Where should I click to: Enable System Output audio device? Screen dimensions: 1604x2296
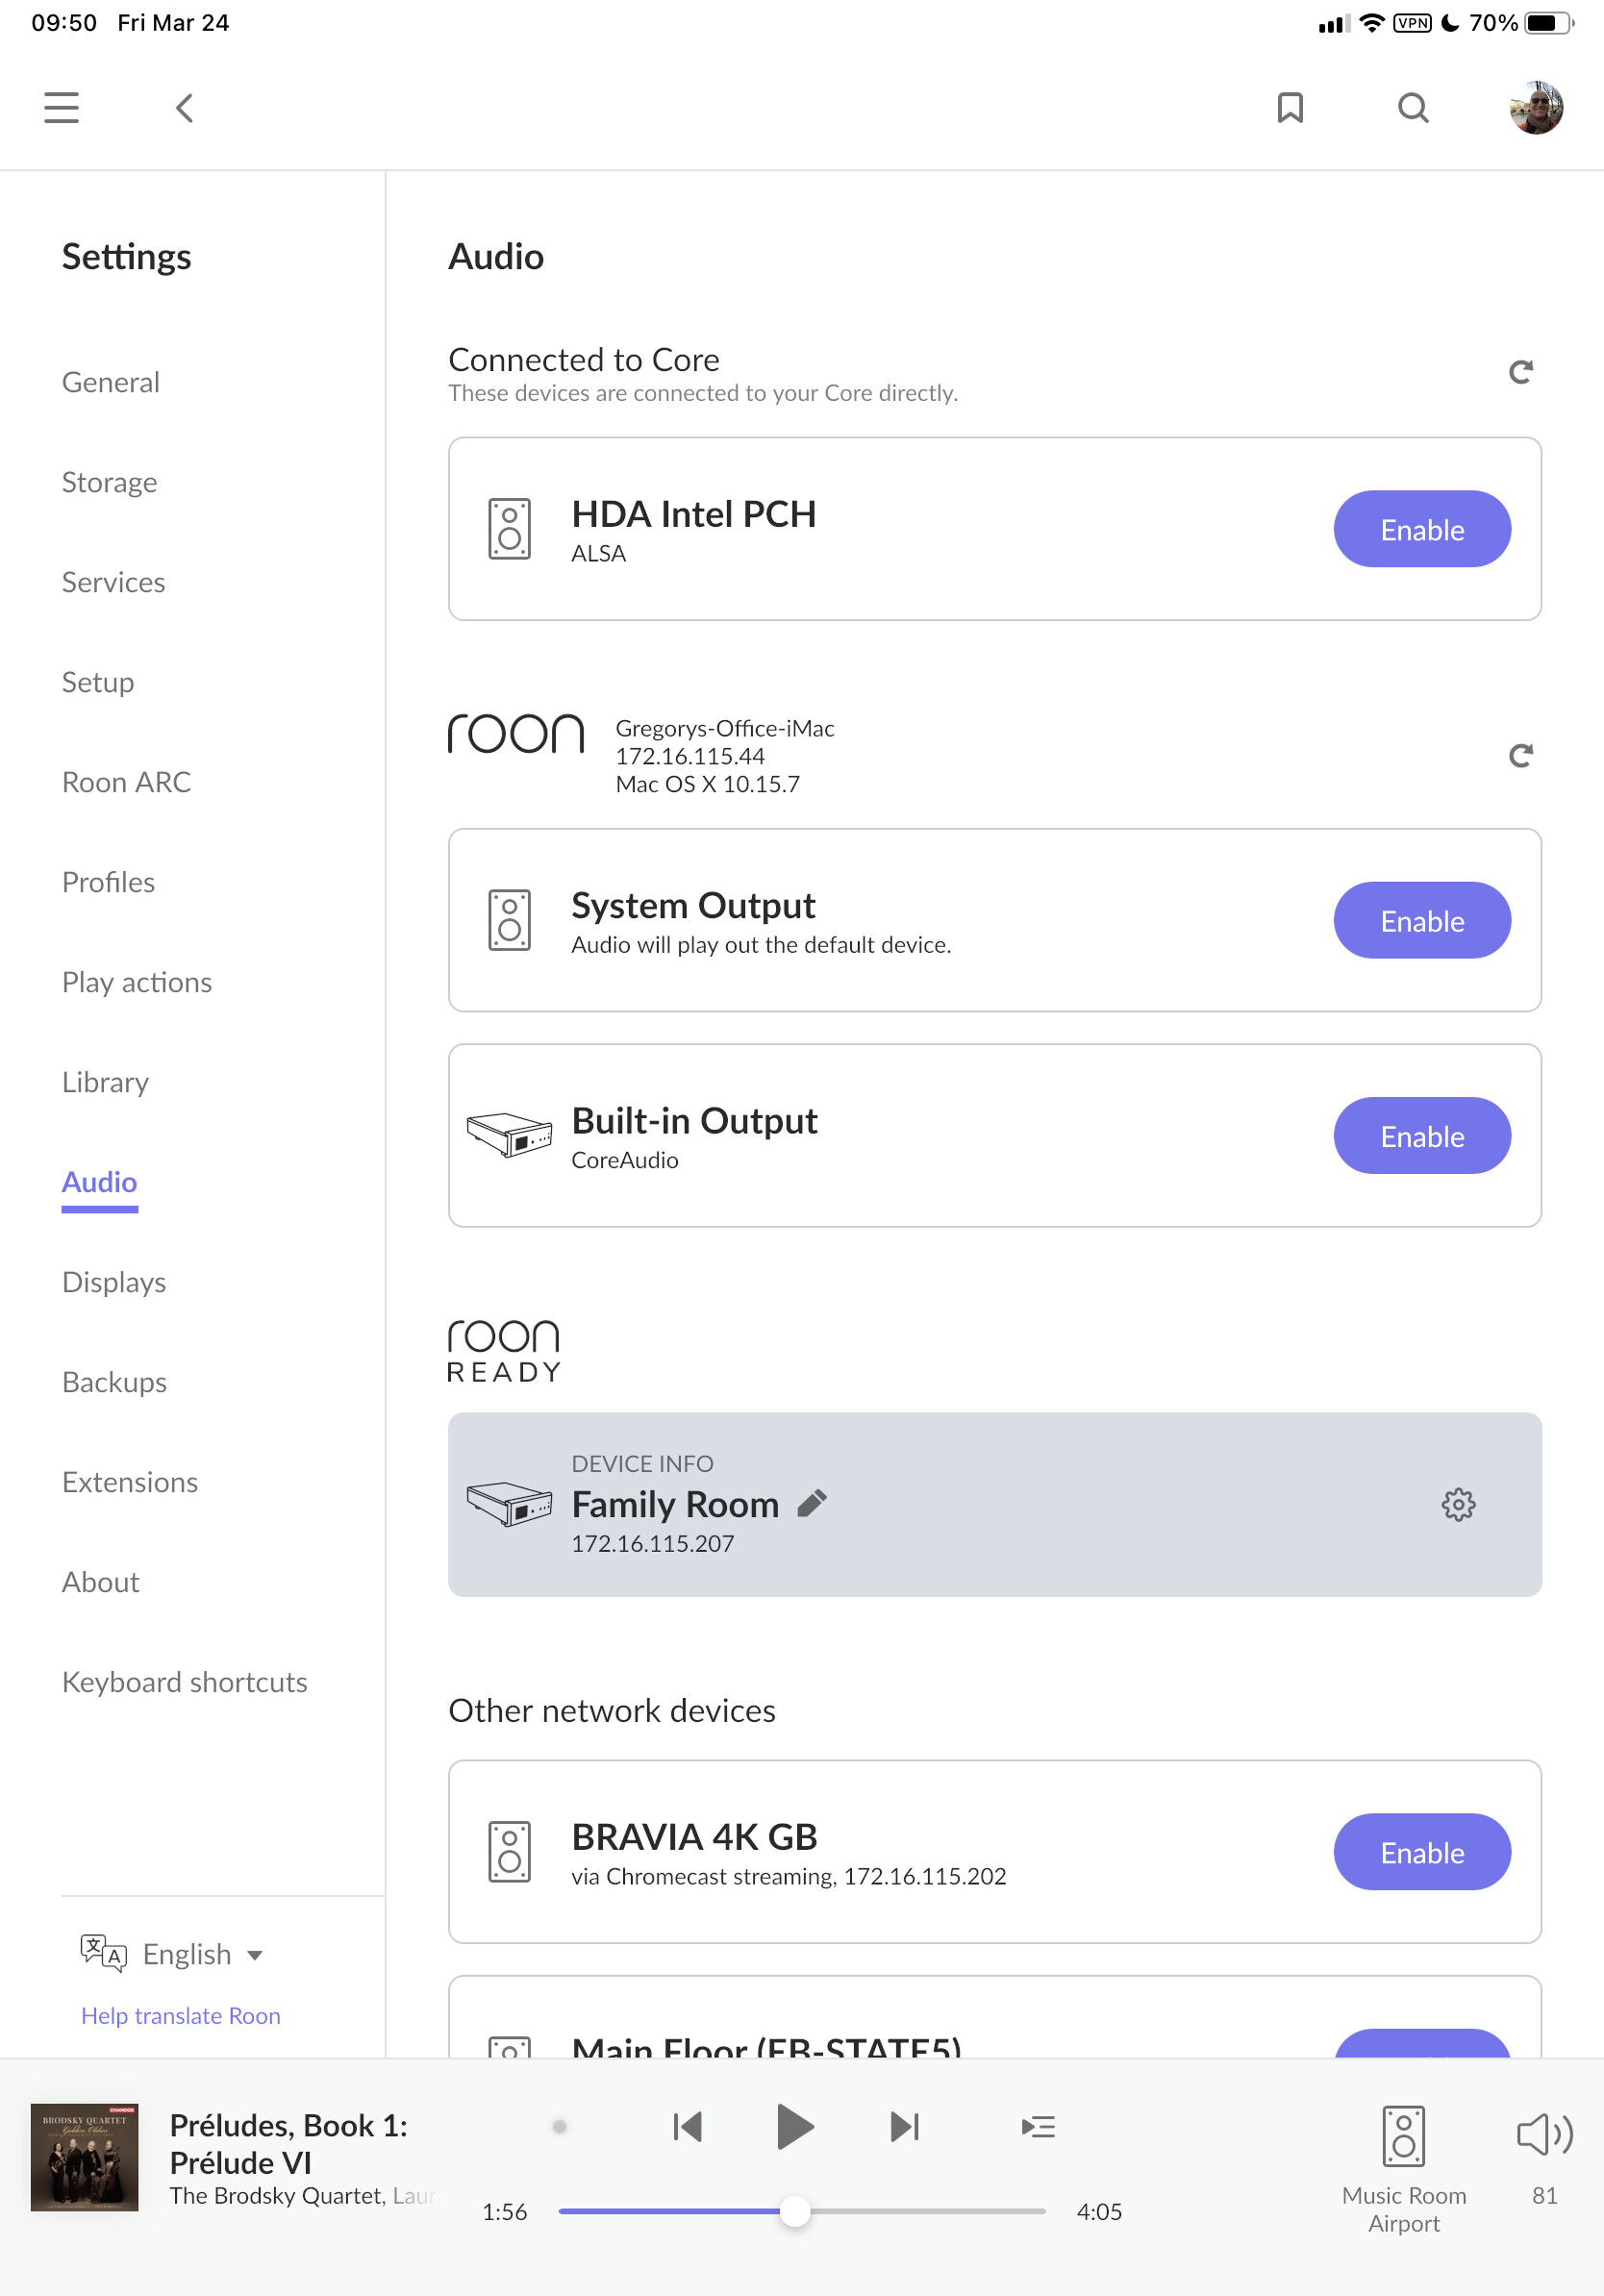click(x=1421, y=920)
